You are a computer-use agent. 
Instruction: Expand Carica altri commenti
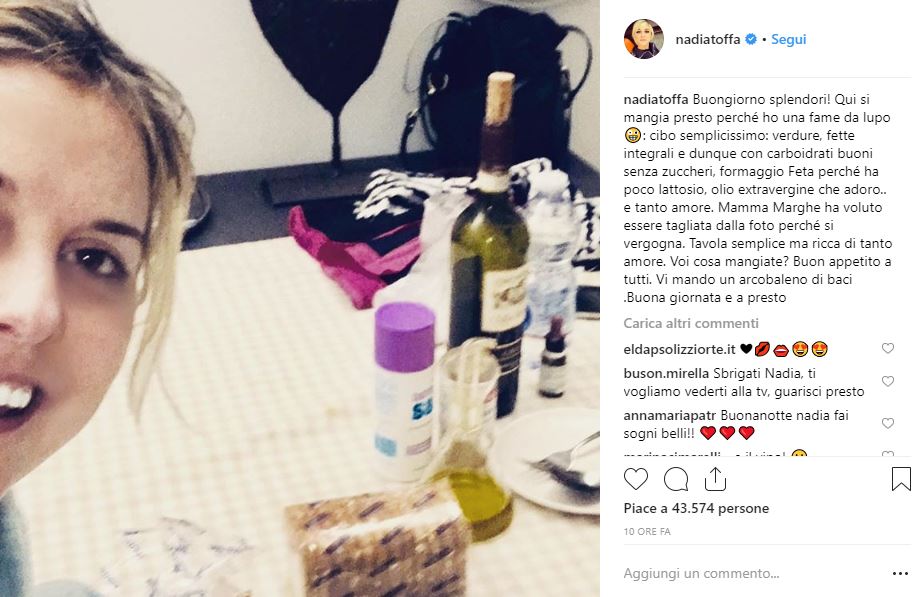(691, 323)
